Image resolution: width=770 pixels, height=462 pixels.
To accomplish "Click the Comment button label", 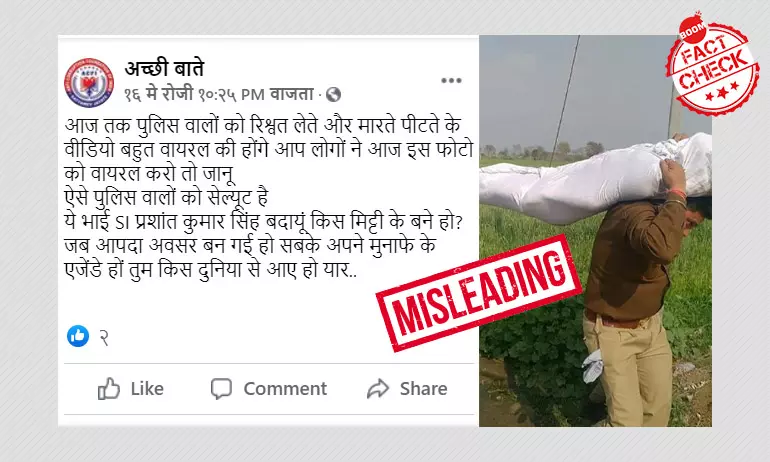I will coord(285,388).
